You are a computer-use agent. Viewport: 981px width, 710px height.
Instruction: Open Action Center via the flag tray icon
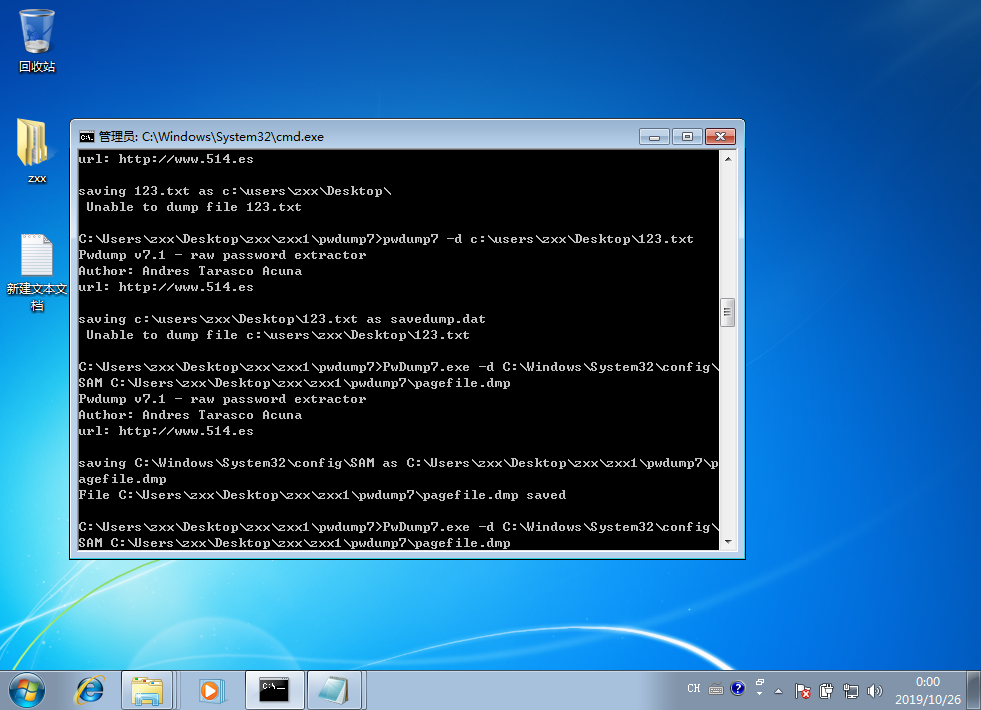803,689
